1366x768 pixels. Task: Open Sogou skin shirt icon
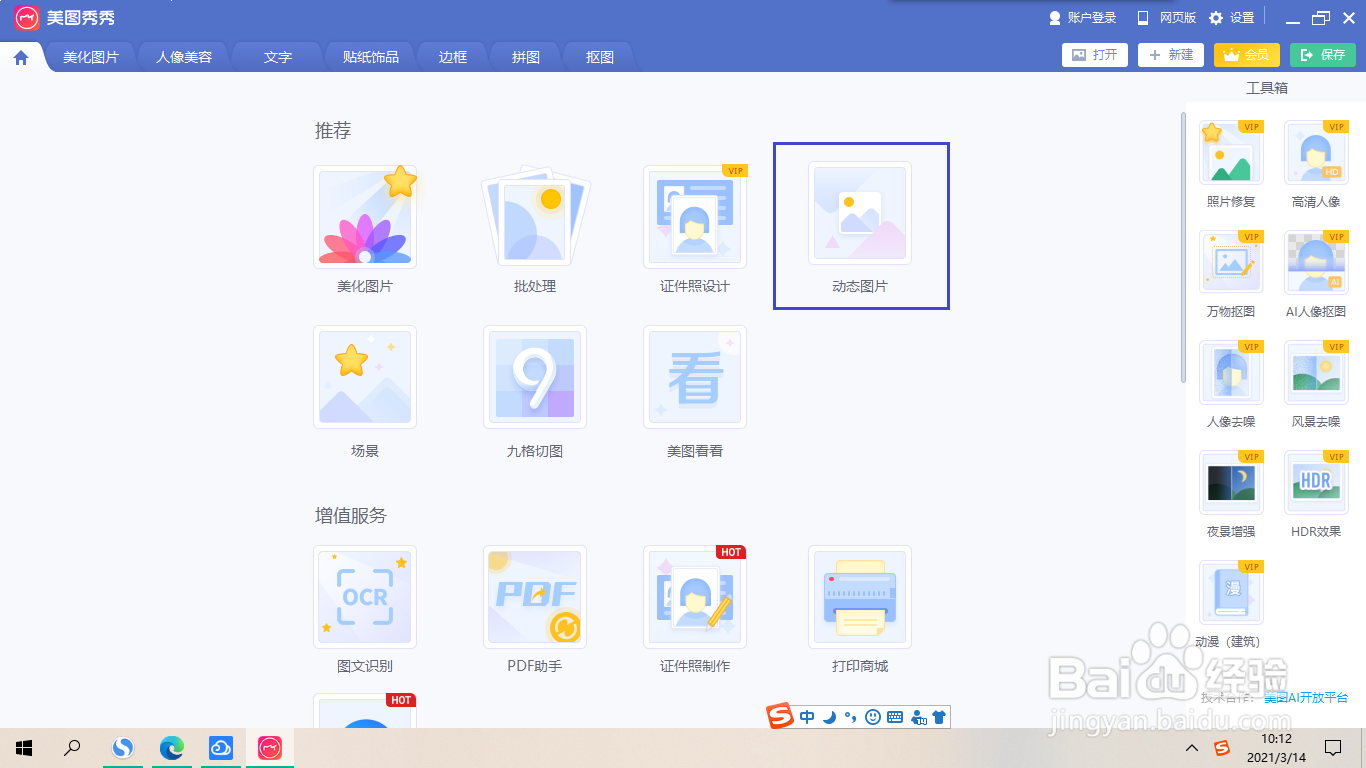[938, 716]
